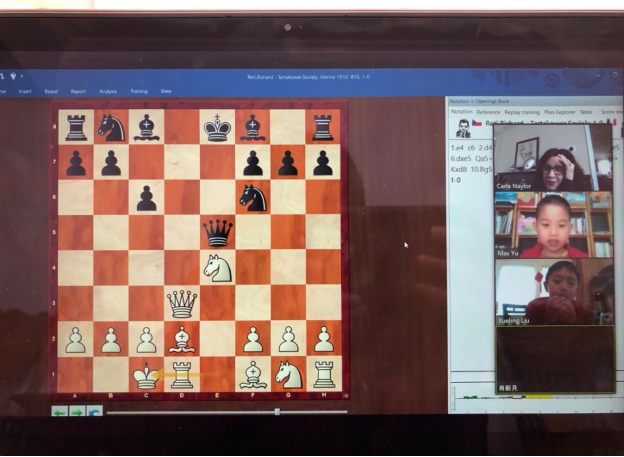Select the white rook on d1
The height and width of the screenshot is (457, 624).
182,375
